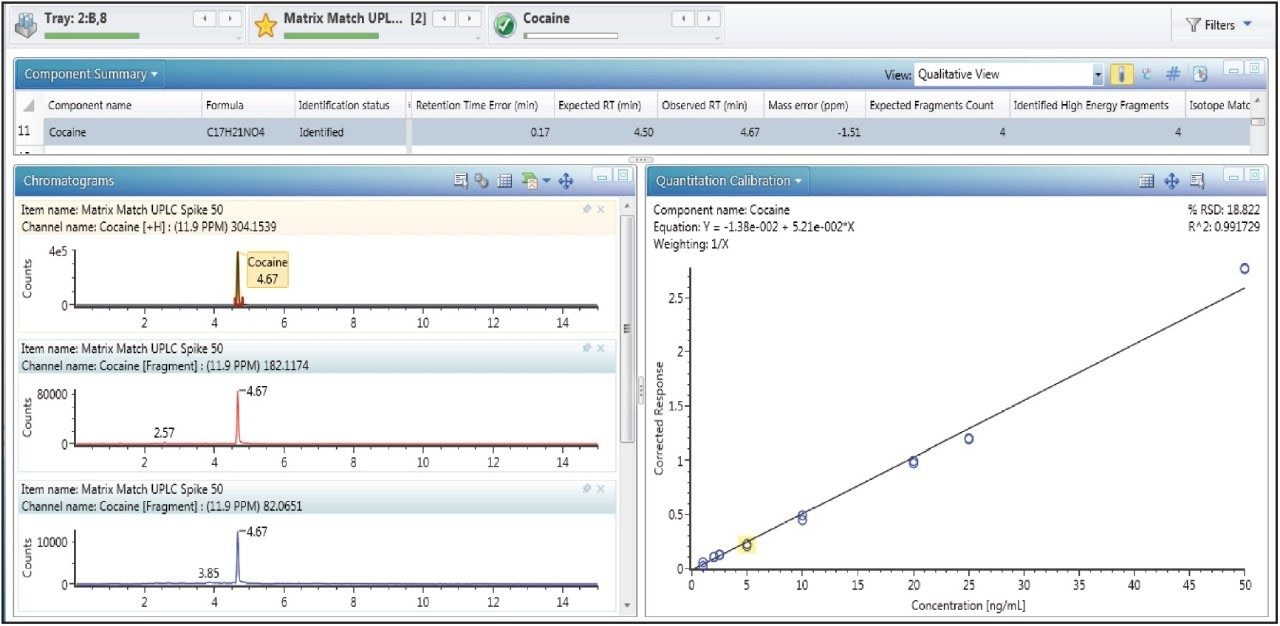Click the Chromatograms table grid icon
Image resolution: width=1280 pixels, height=626 pixels.
[x=505, y=181]
